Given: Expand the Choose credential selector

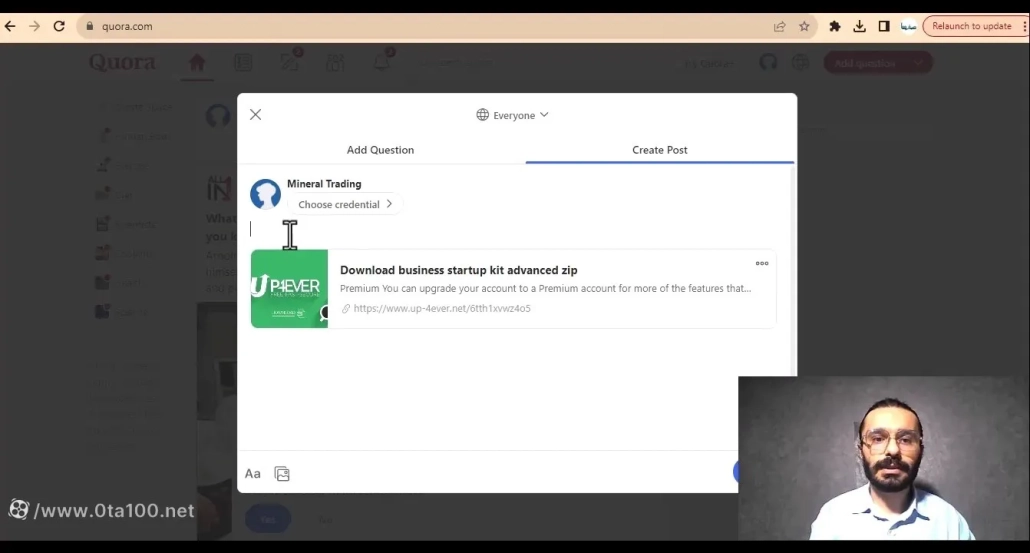Looking at the screenshot, I should tap(345, 204).
